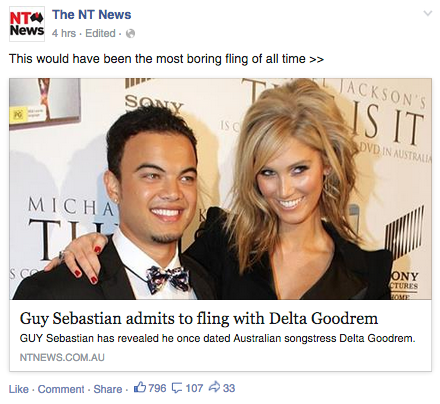Click the Share button
440x404 pixels.
tap(108, 389)
